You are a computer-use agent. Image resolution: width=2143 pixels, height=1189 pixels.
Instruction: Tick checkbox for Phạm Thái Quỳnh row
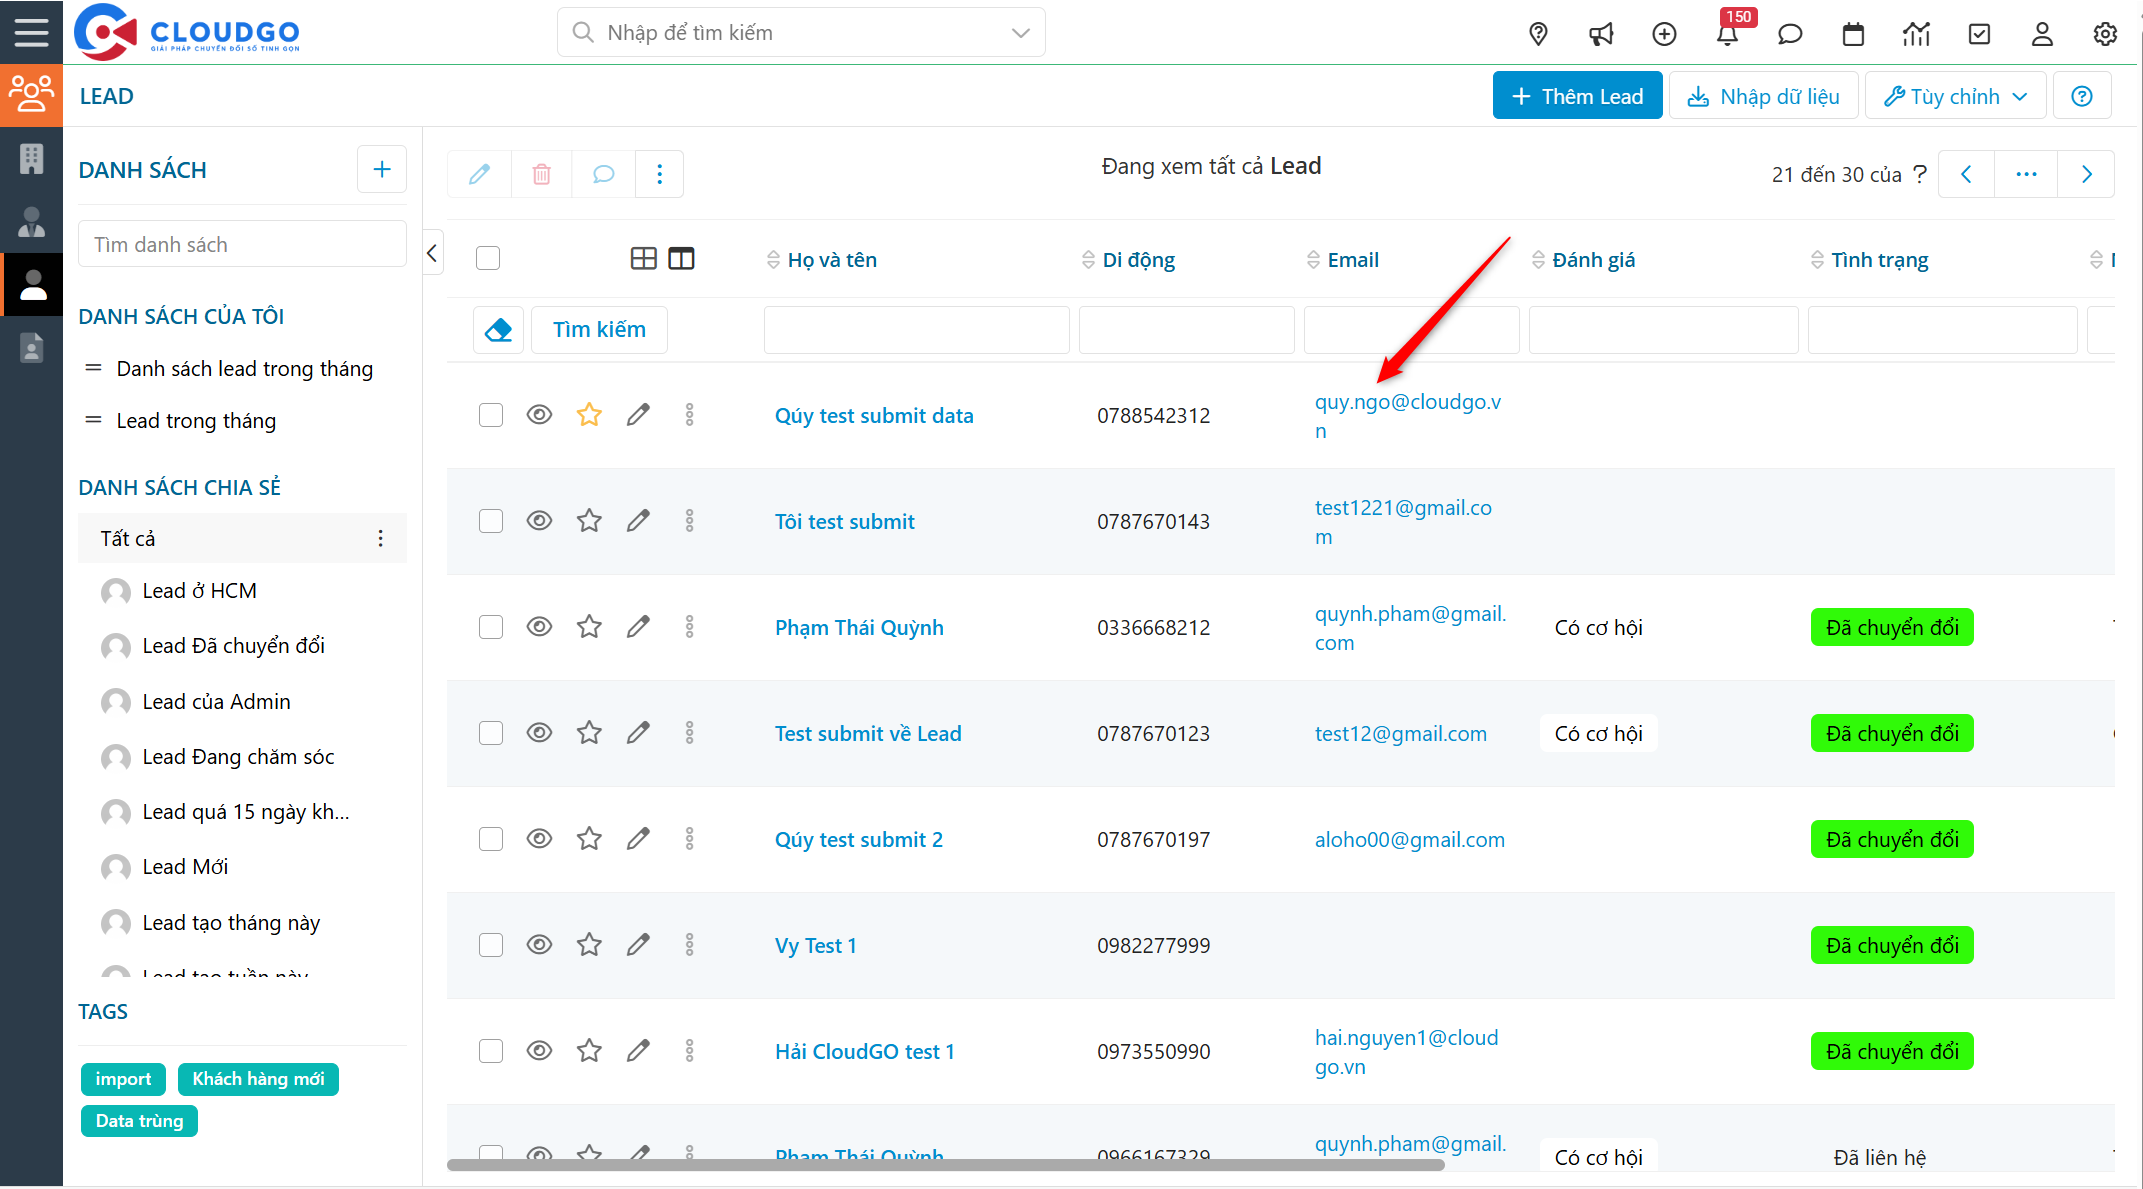click(490, 627)
